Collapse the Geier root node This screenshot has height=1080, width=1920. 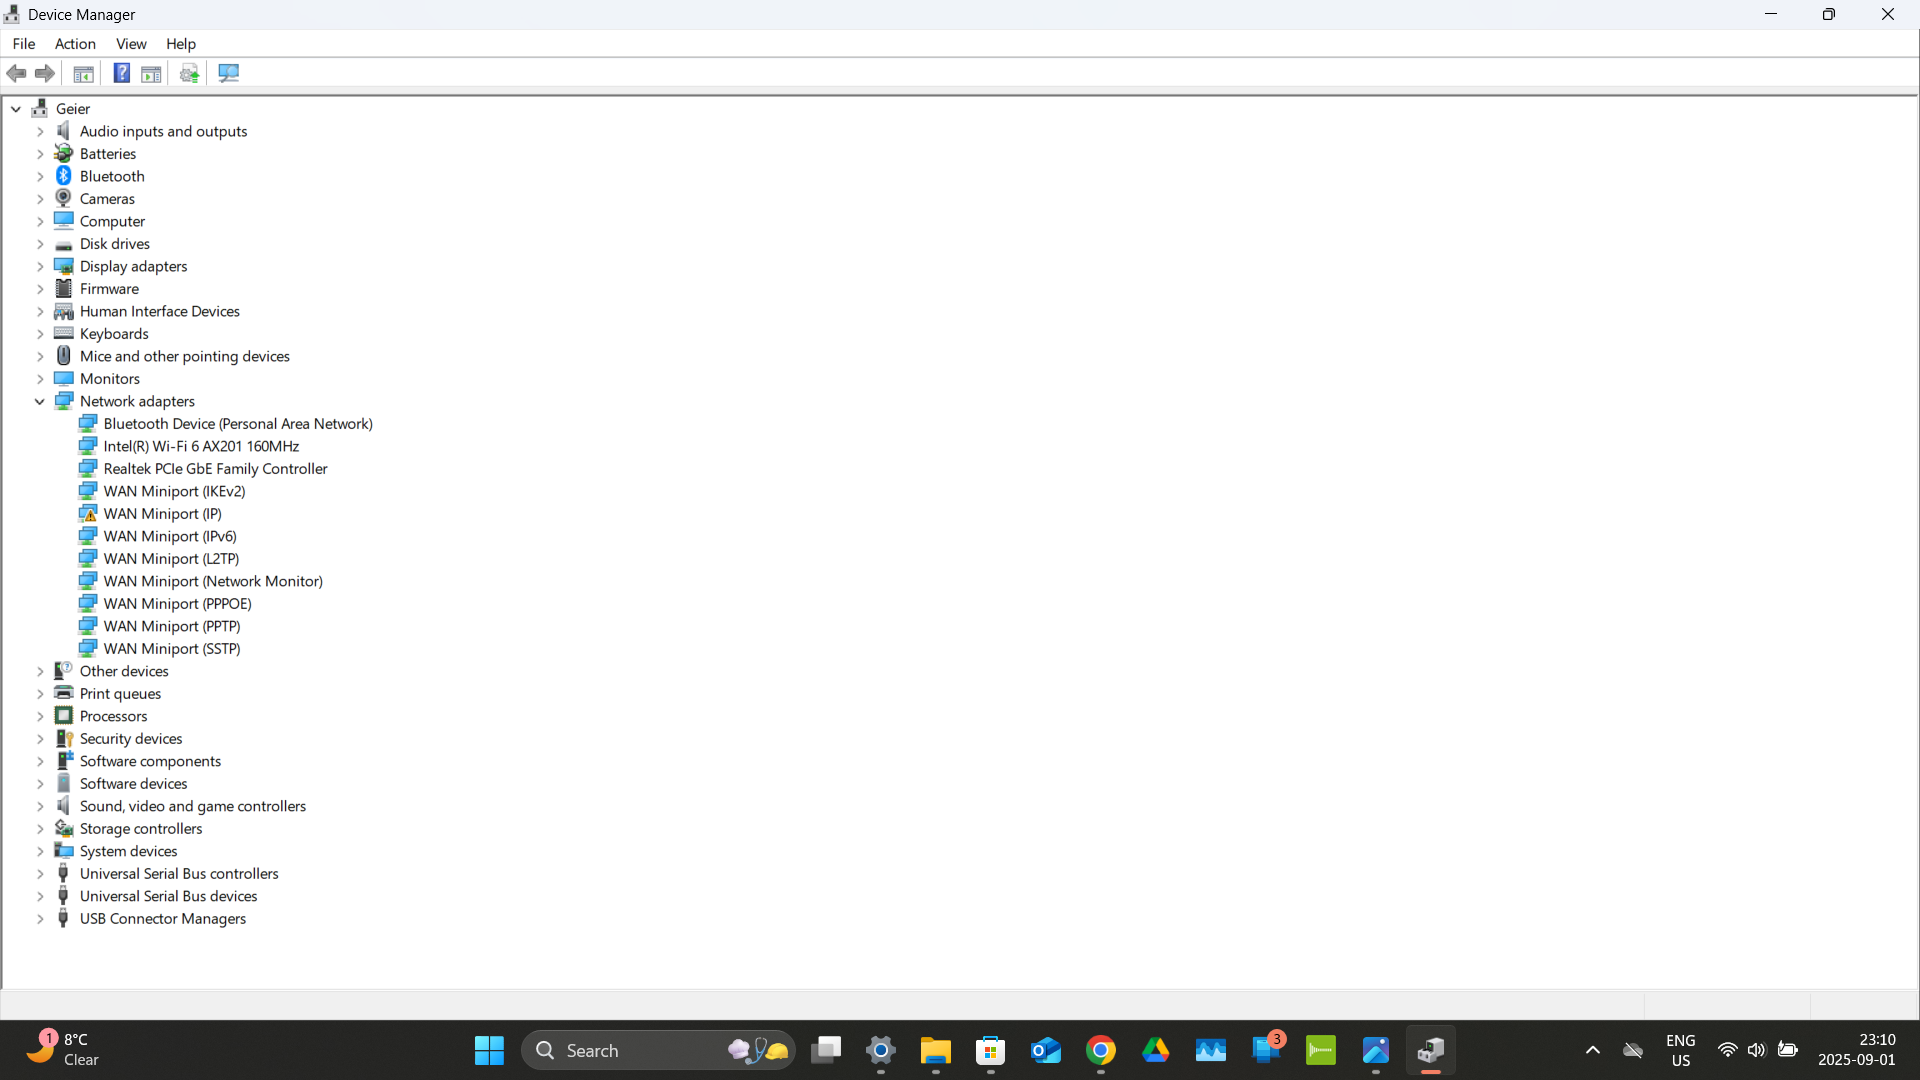tap(16, 109)
